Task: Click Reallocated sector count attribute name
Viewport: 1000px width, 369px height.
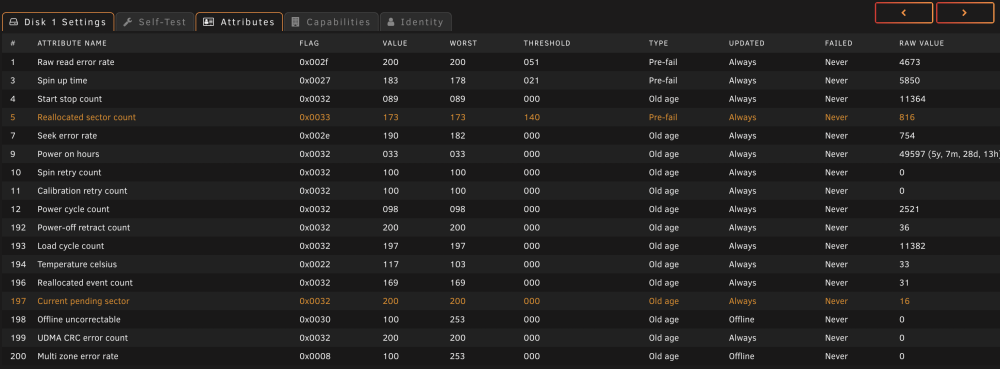Action: pyautogui.click(x=87, y=117)
